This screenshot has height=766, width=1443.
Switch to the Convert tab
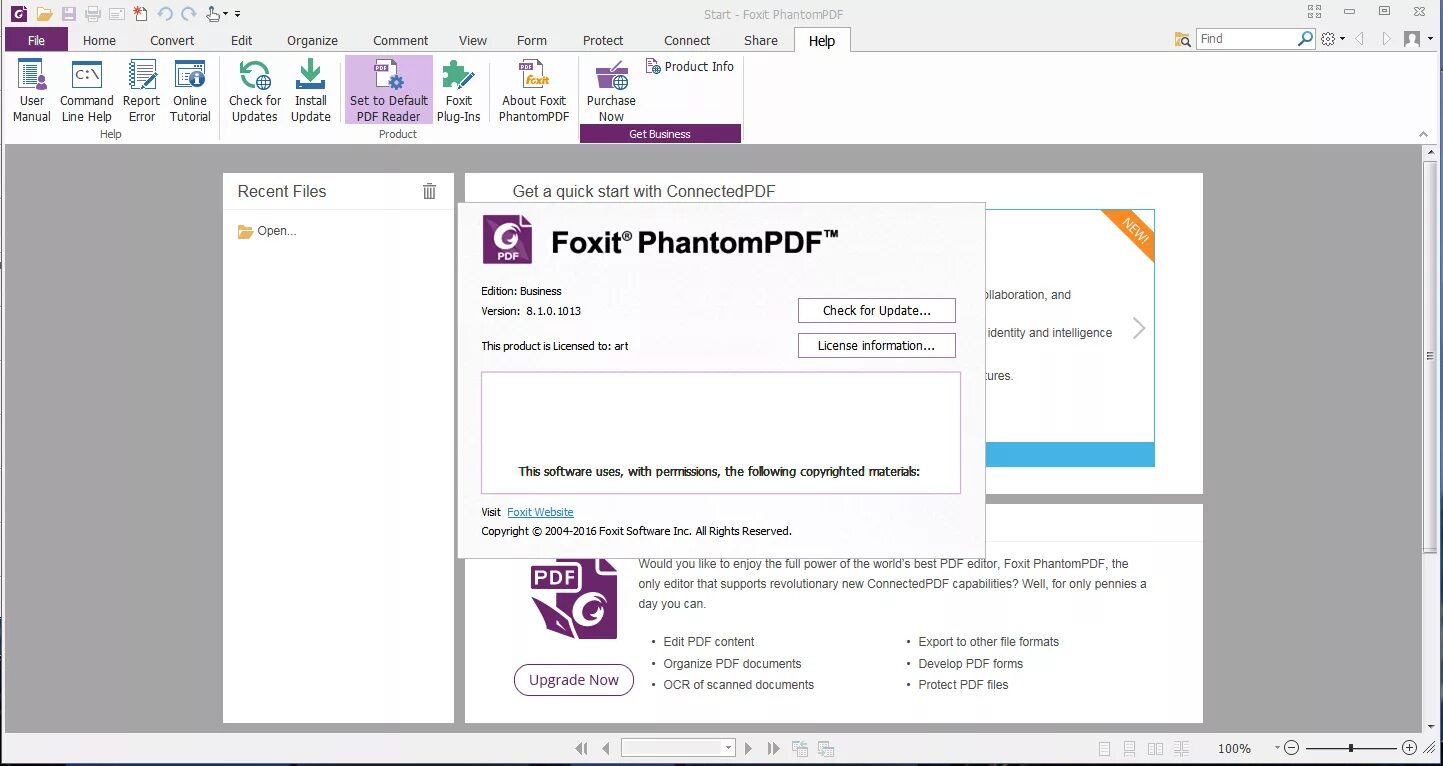(172, 40)
